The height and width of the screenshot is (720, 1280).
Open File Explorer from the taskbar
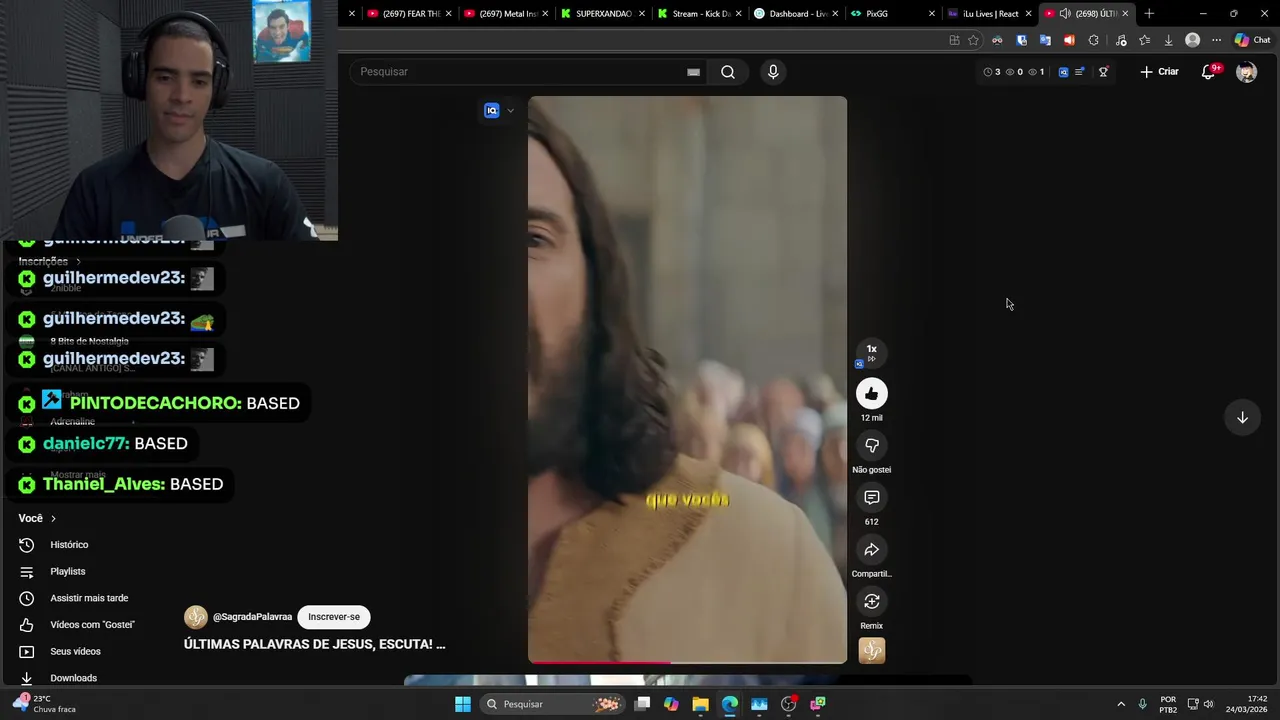(701, 704)
